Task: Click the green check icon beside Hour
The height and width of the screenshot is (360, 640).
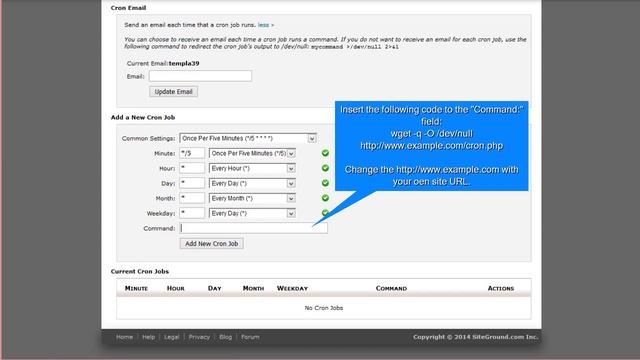Action: click(325, 168)
